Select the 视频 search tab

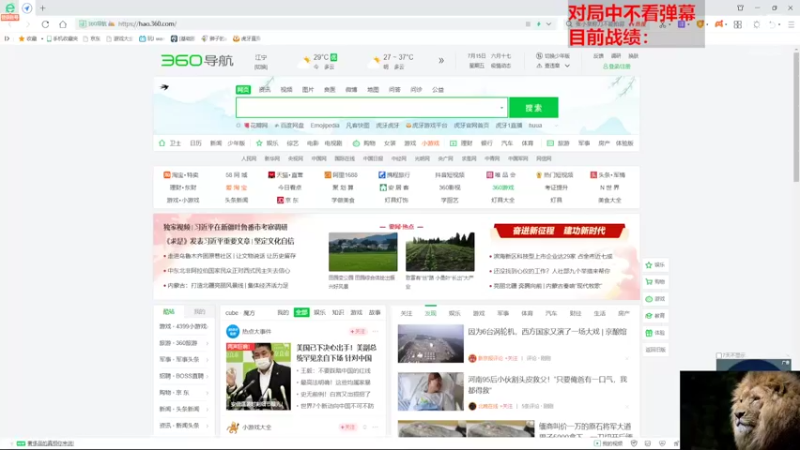click(286, 90)
